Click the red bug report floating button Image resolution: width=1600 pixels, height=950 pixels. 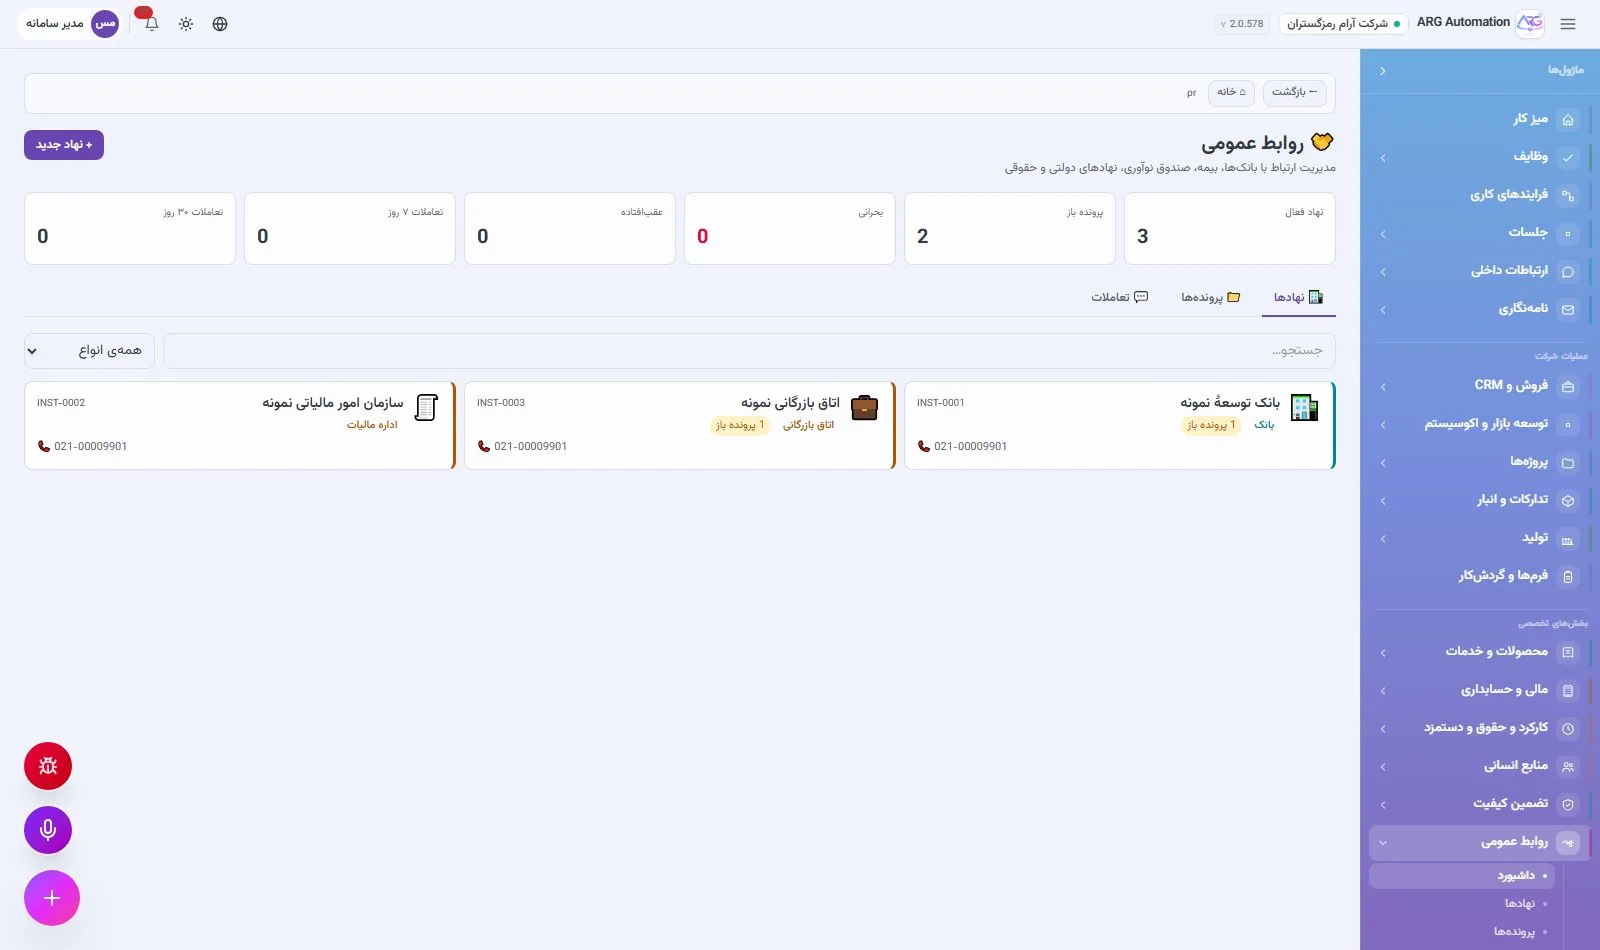(48, 766)
